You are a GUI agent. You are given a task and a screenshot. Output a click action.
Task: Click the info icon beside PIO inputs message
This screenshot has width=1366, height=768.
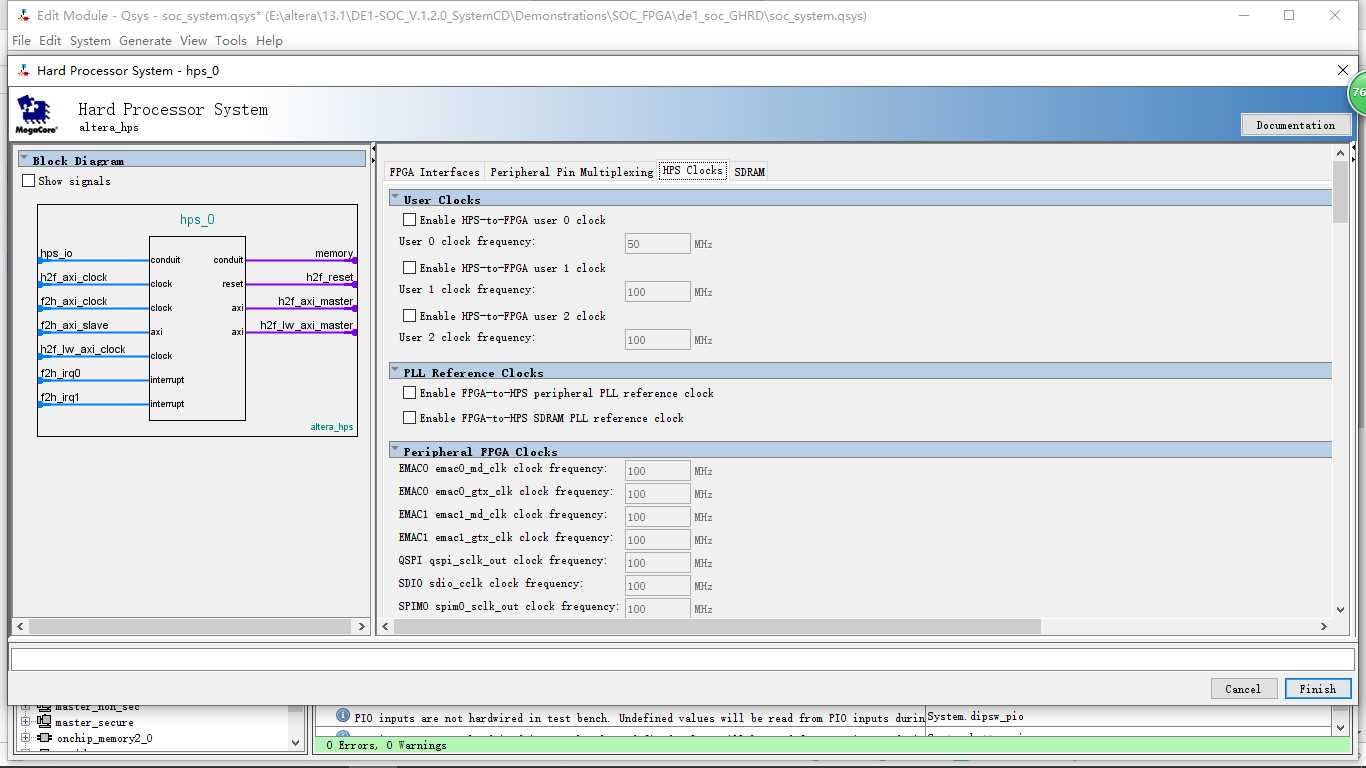[x=343, y=716]
